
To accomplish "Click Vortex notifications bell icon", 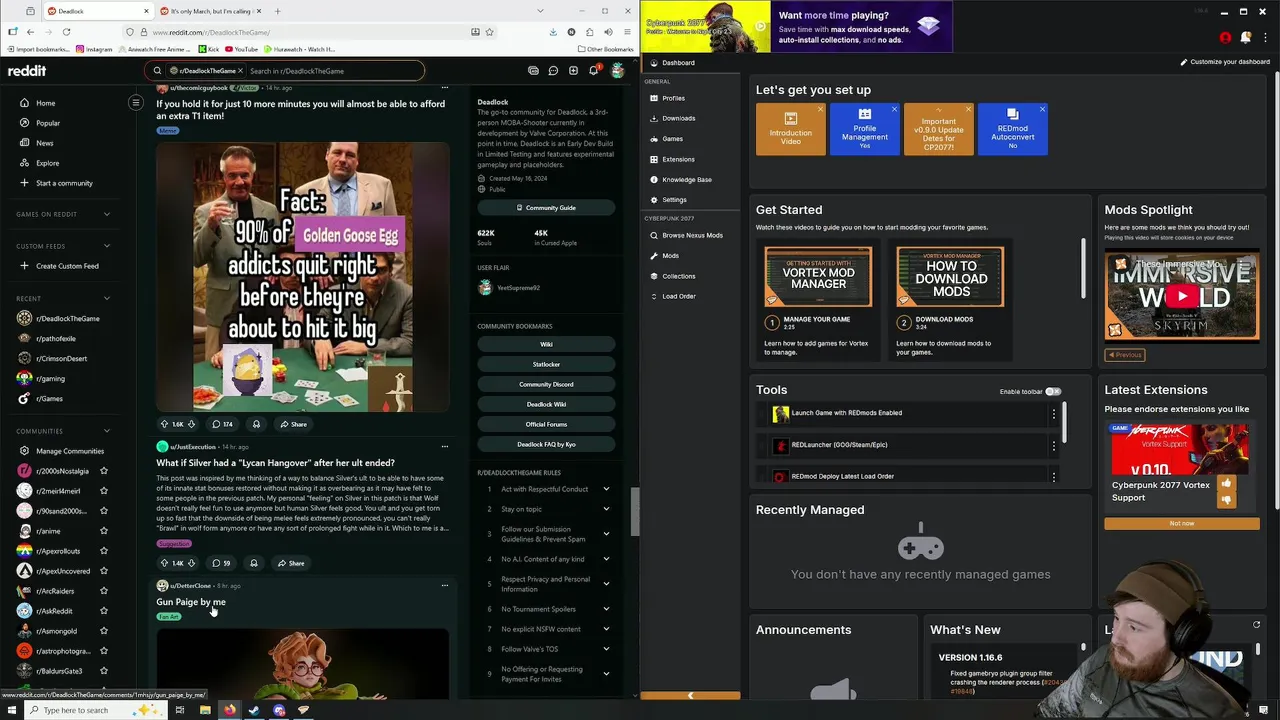I will [x=1245, y=38].
